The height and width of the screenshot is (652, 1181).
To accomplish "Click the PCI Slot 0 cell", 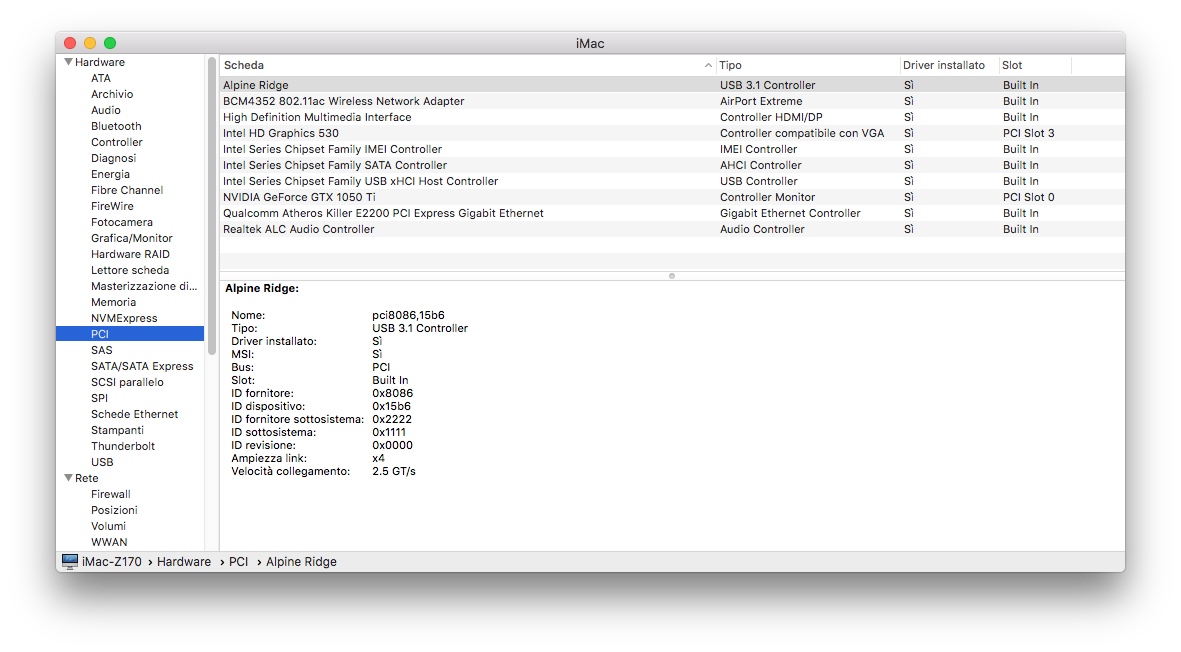I will [x=1028, y=197].
